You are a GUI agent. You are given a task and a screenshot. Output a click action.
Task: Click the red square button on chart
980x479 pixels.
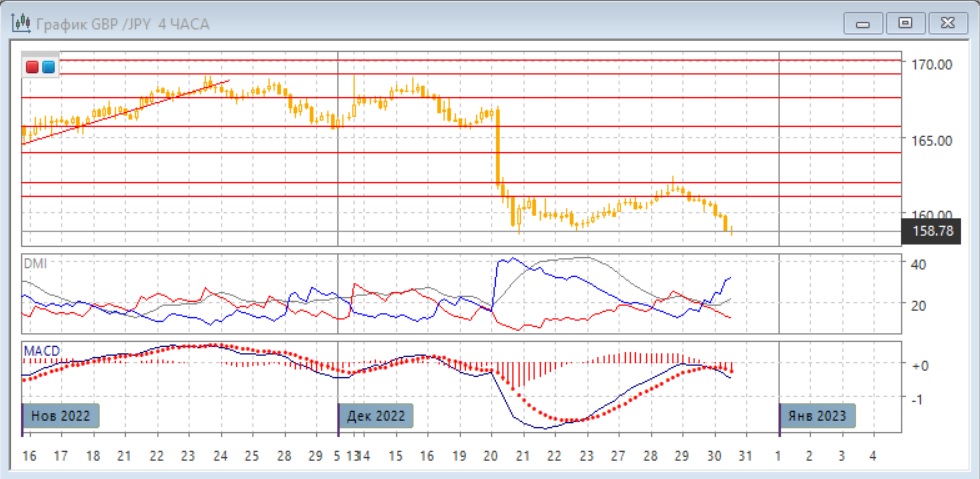[32, 67]
